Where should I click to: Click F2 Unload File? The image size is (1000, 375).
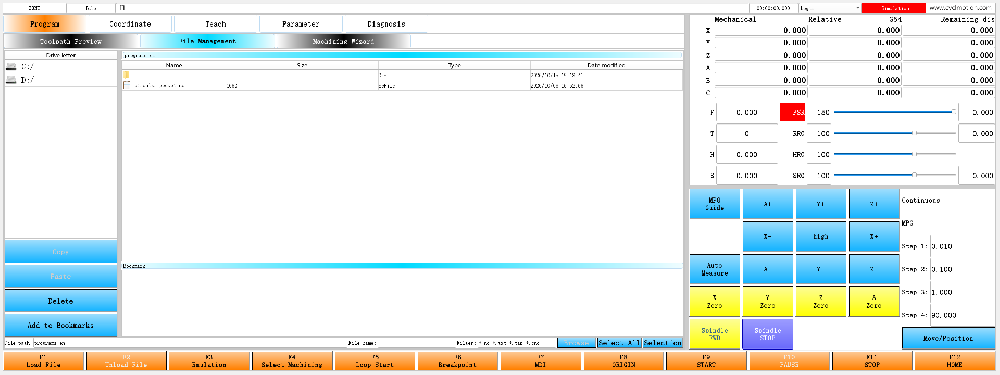pyautogui.click(x=126, y=362)
